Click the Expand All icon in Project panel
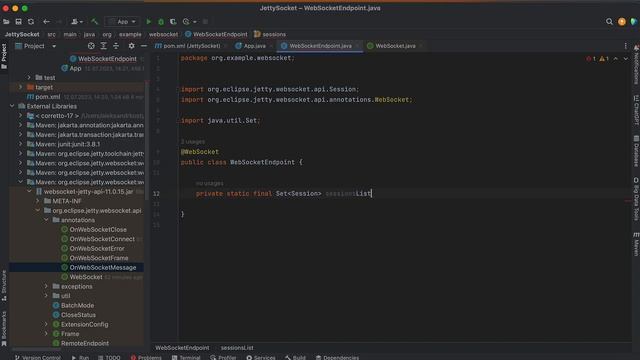640x360 pixels. 104,46
